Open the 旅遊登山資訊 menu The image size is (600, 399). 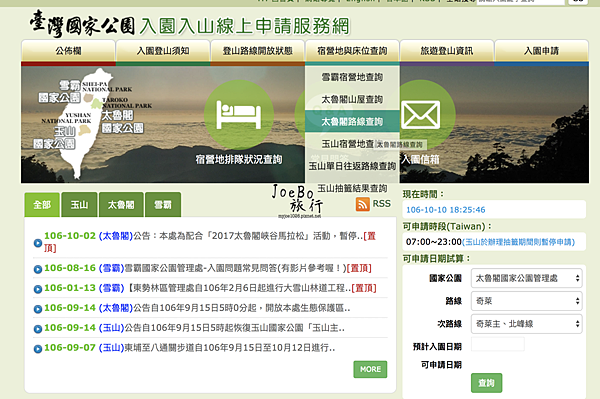click(447, 51)
